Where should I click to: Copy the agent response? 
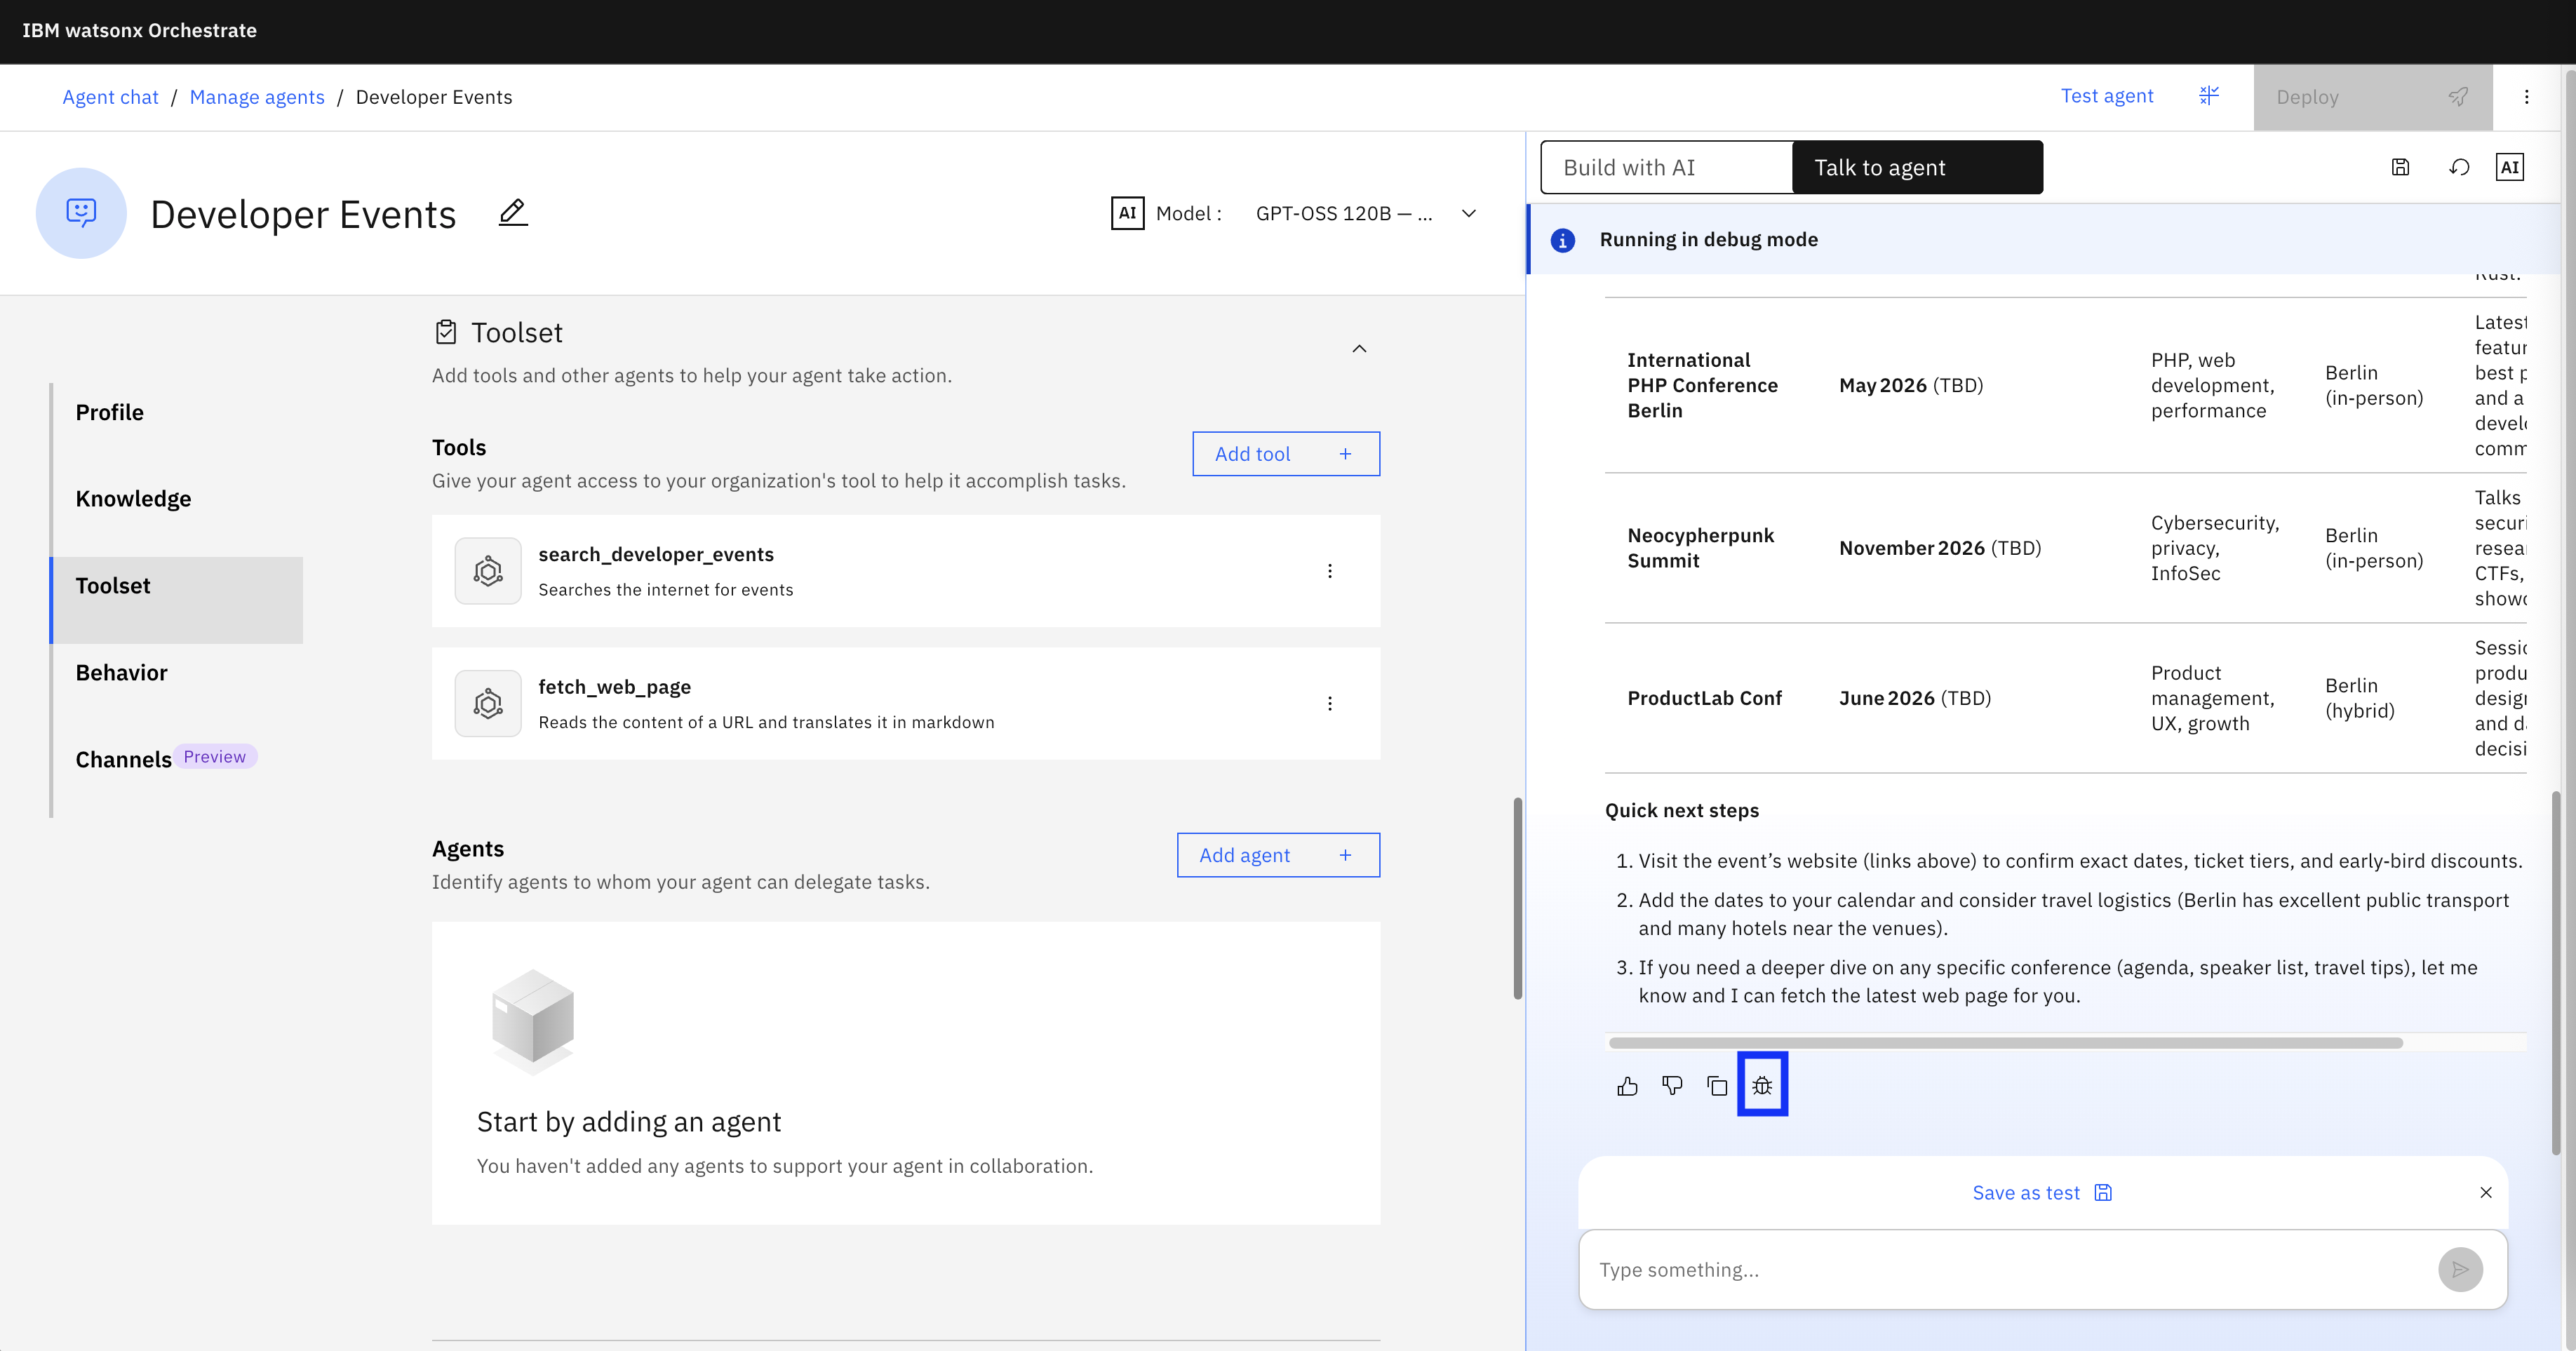coord(1717,1086)
